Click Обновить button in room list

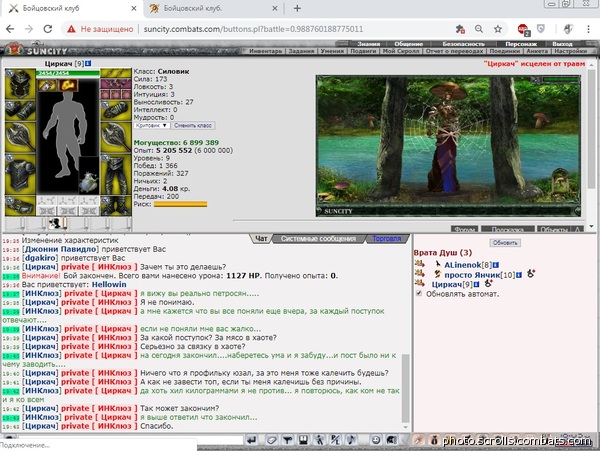click(505, 243)
